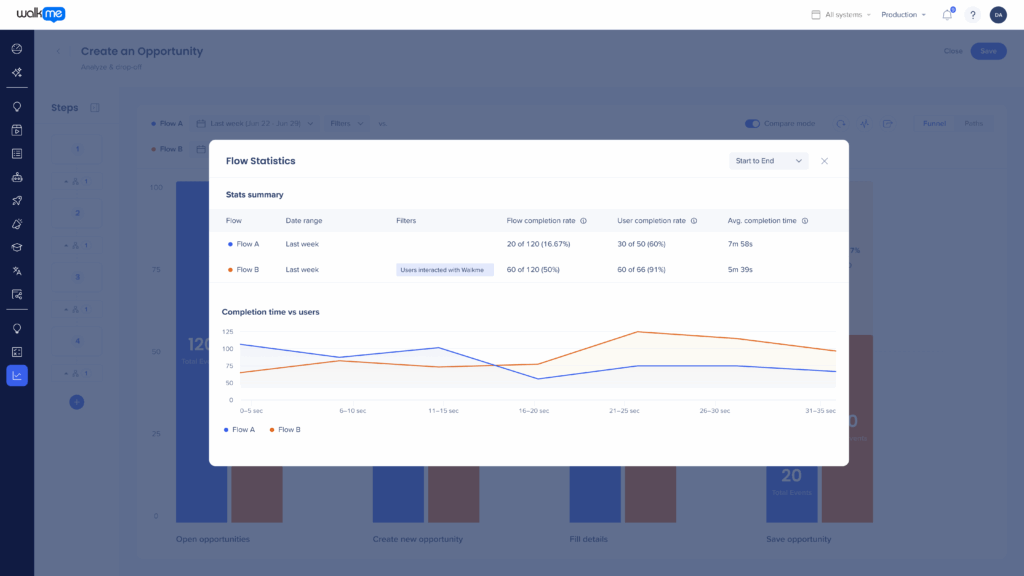
Task: Expand the branch under step 2
Action: coord(76,246)
